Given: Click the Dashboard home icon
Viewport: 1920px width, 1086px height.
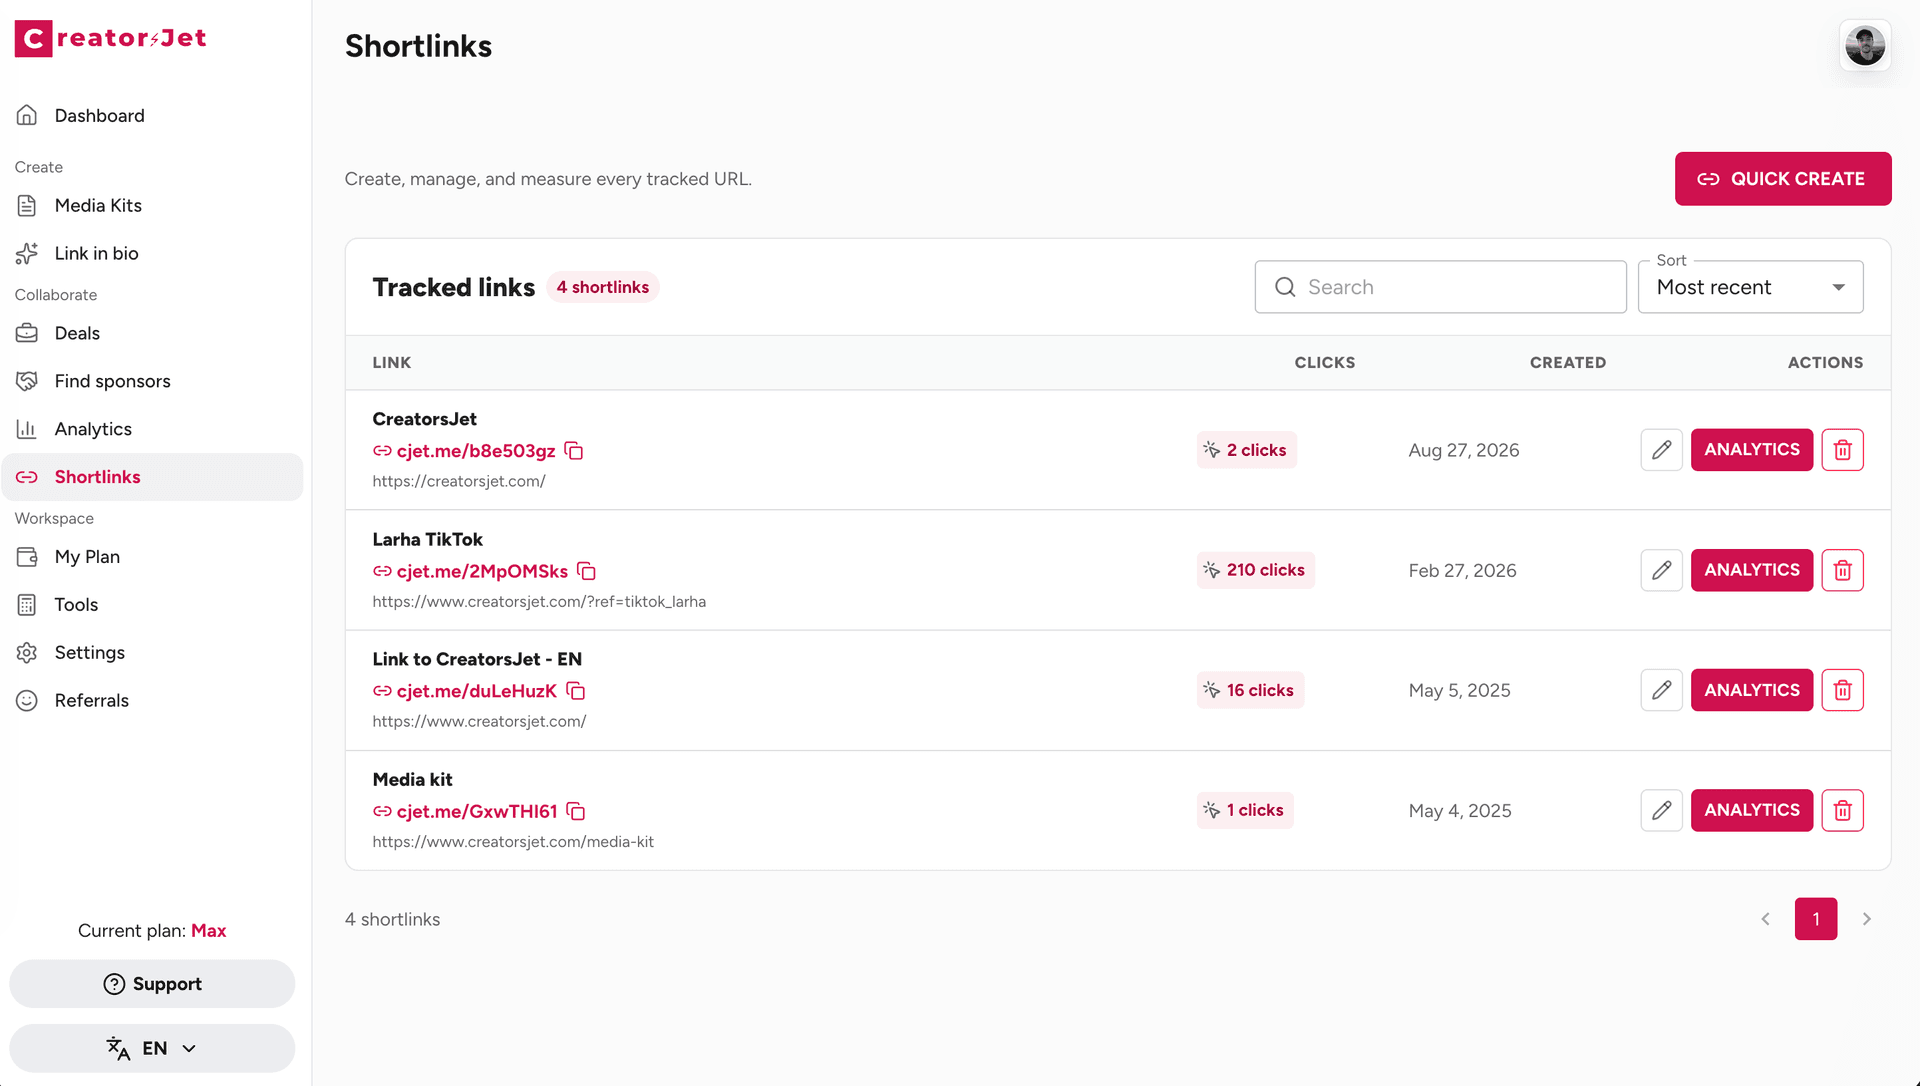Looking at the screenshot, I should 27,115.
